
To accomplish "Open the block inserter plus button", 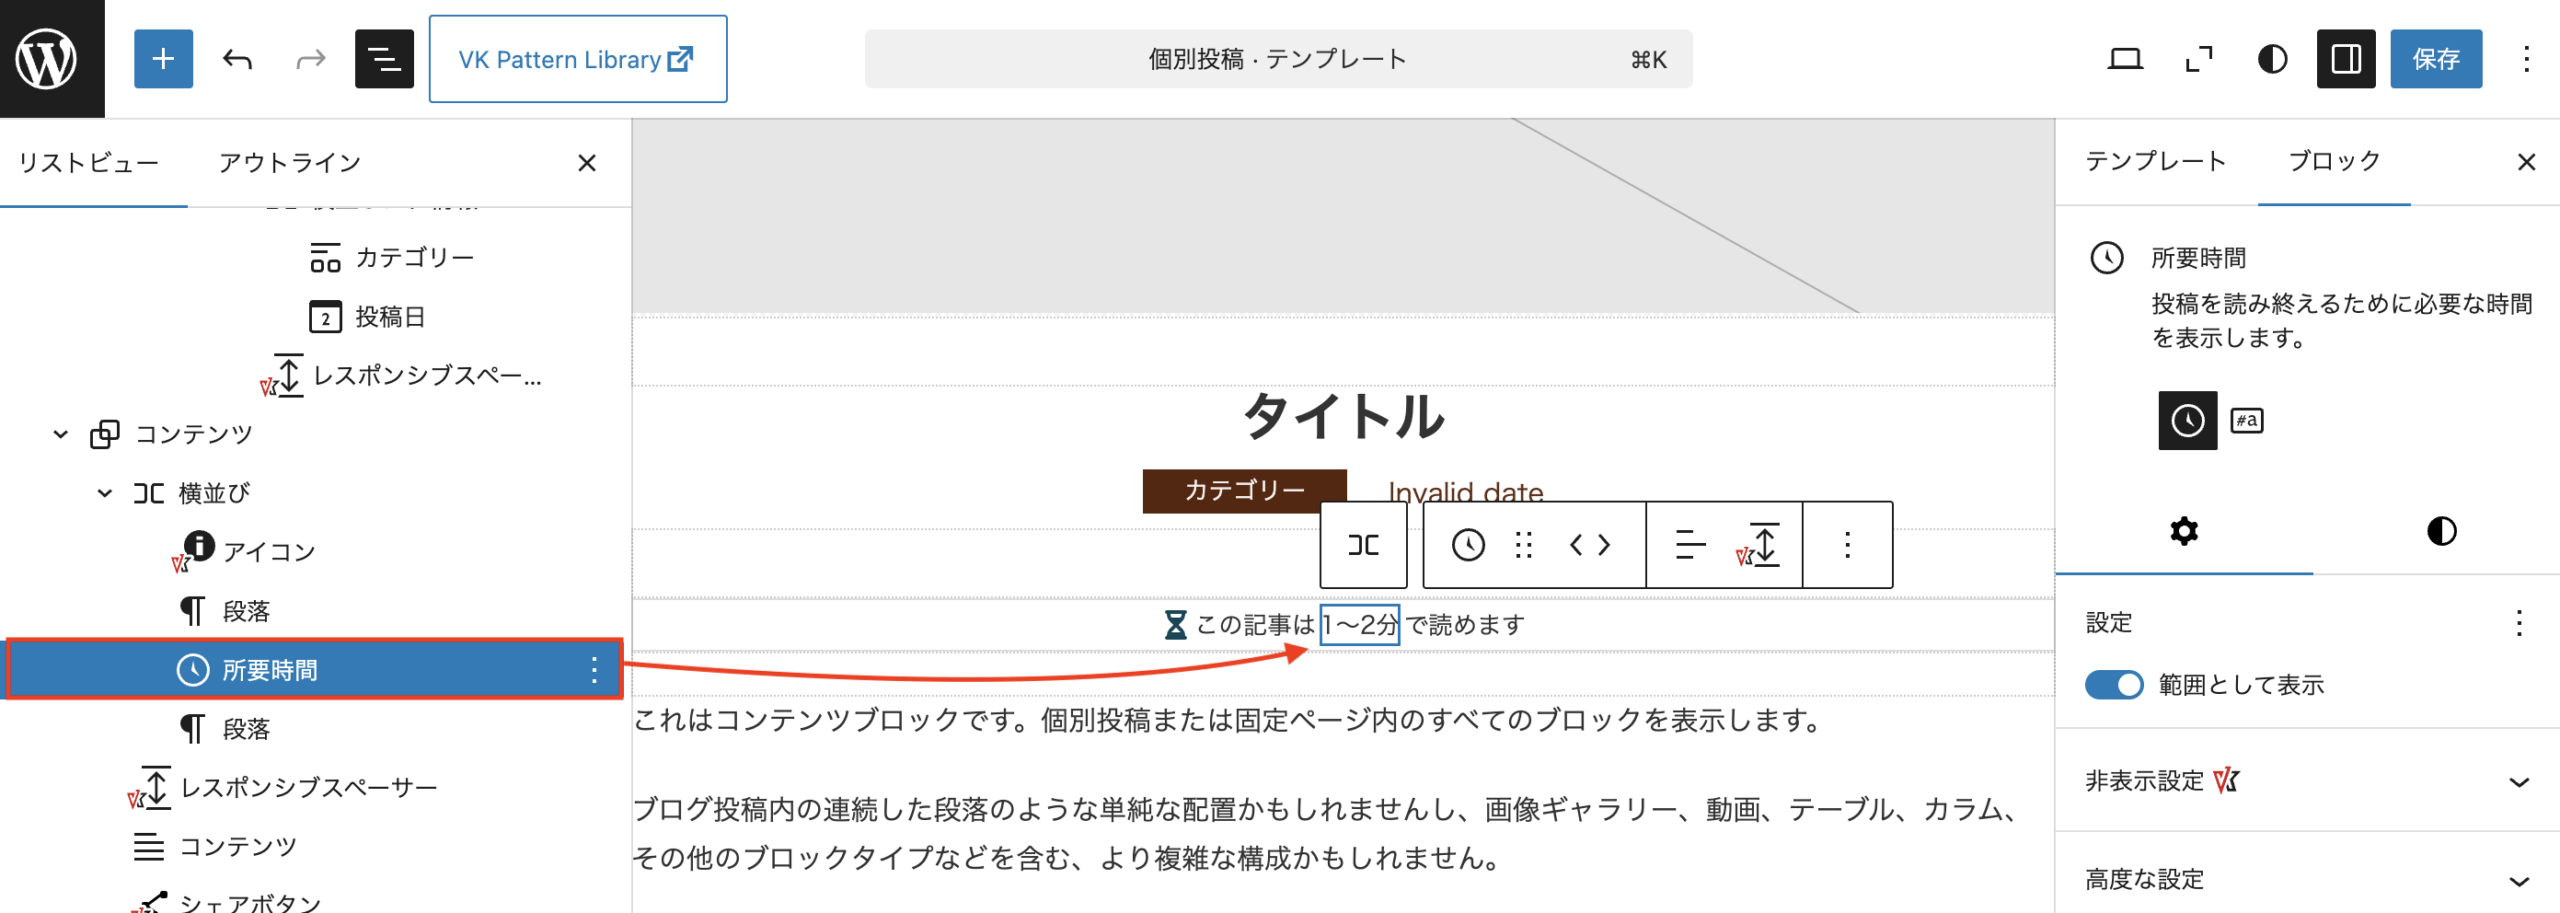I will tap(163, 59).
